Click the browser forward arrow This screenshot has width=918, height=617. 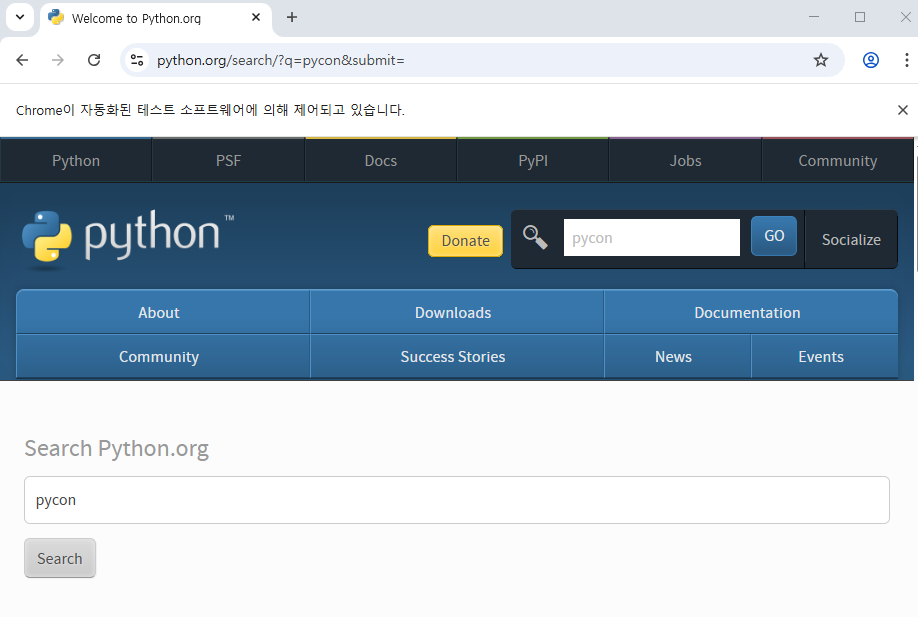(57, 60)
